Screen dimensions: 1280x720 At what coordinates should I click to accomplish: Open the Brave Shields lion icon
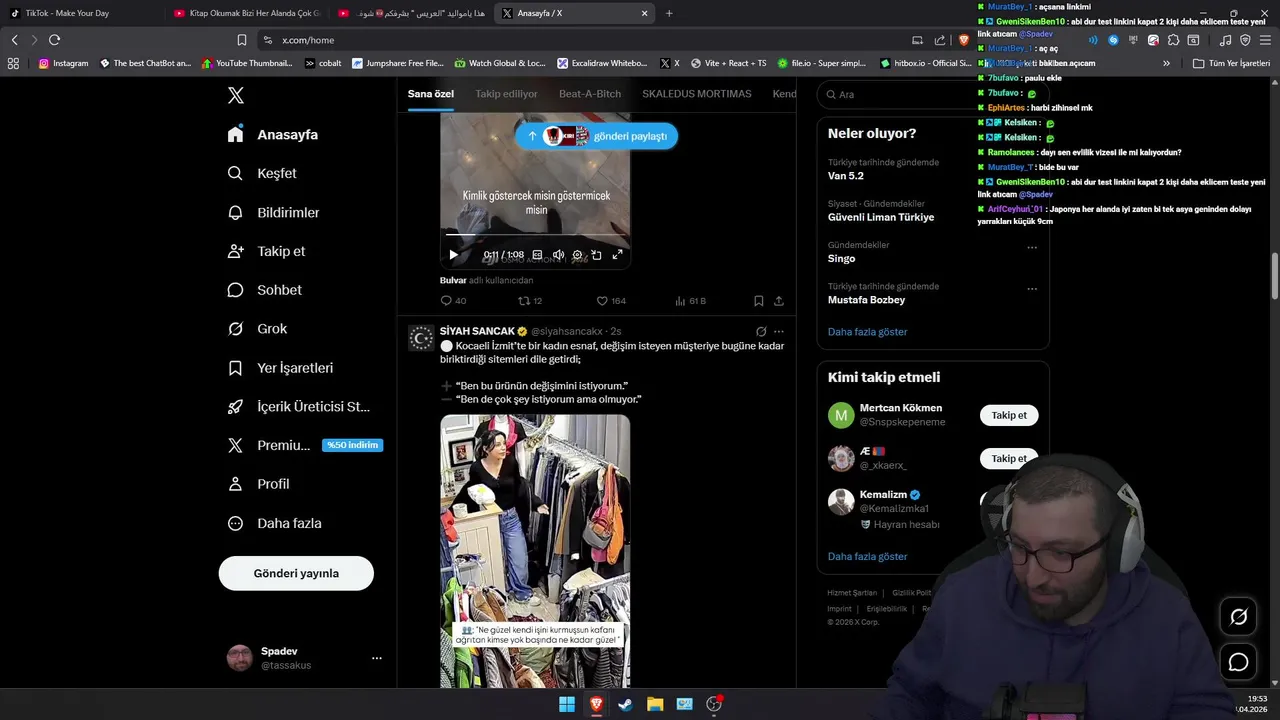pos(964,40)
